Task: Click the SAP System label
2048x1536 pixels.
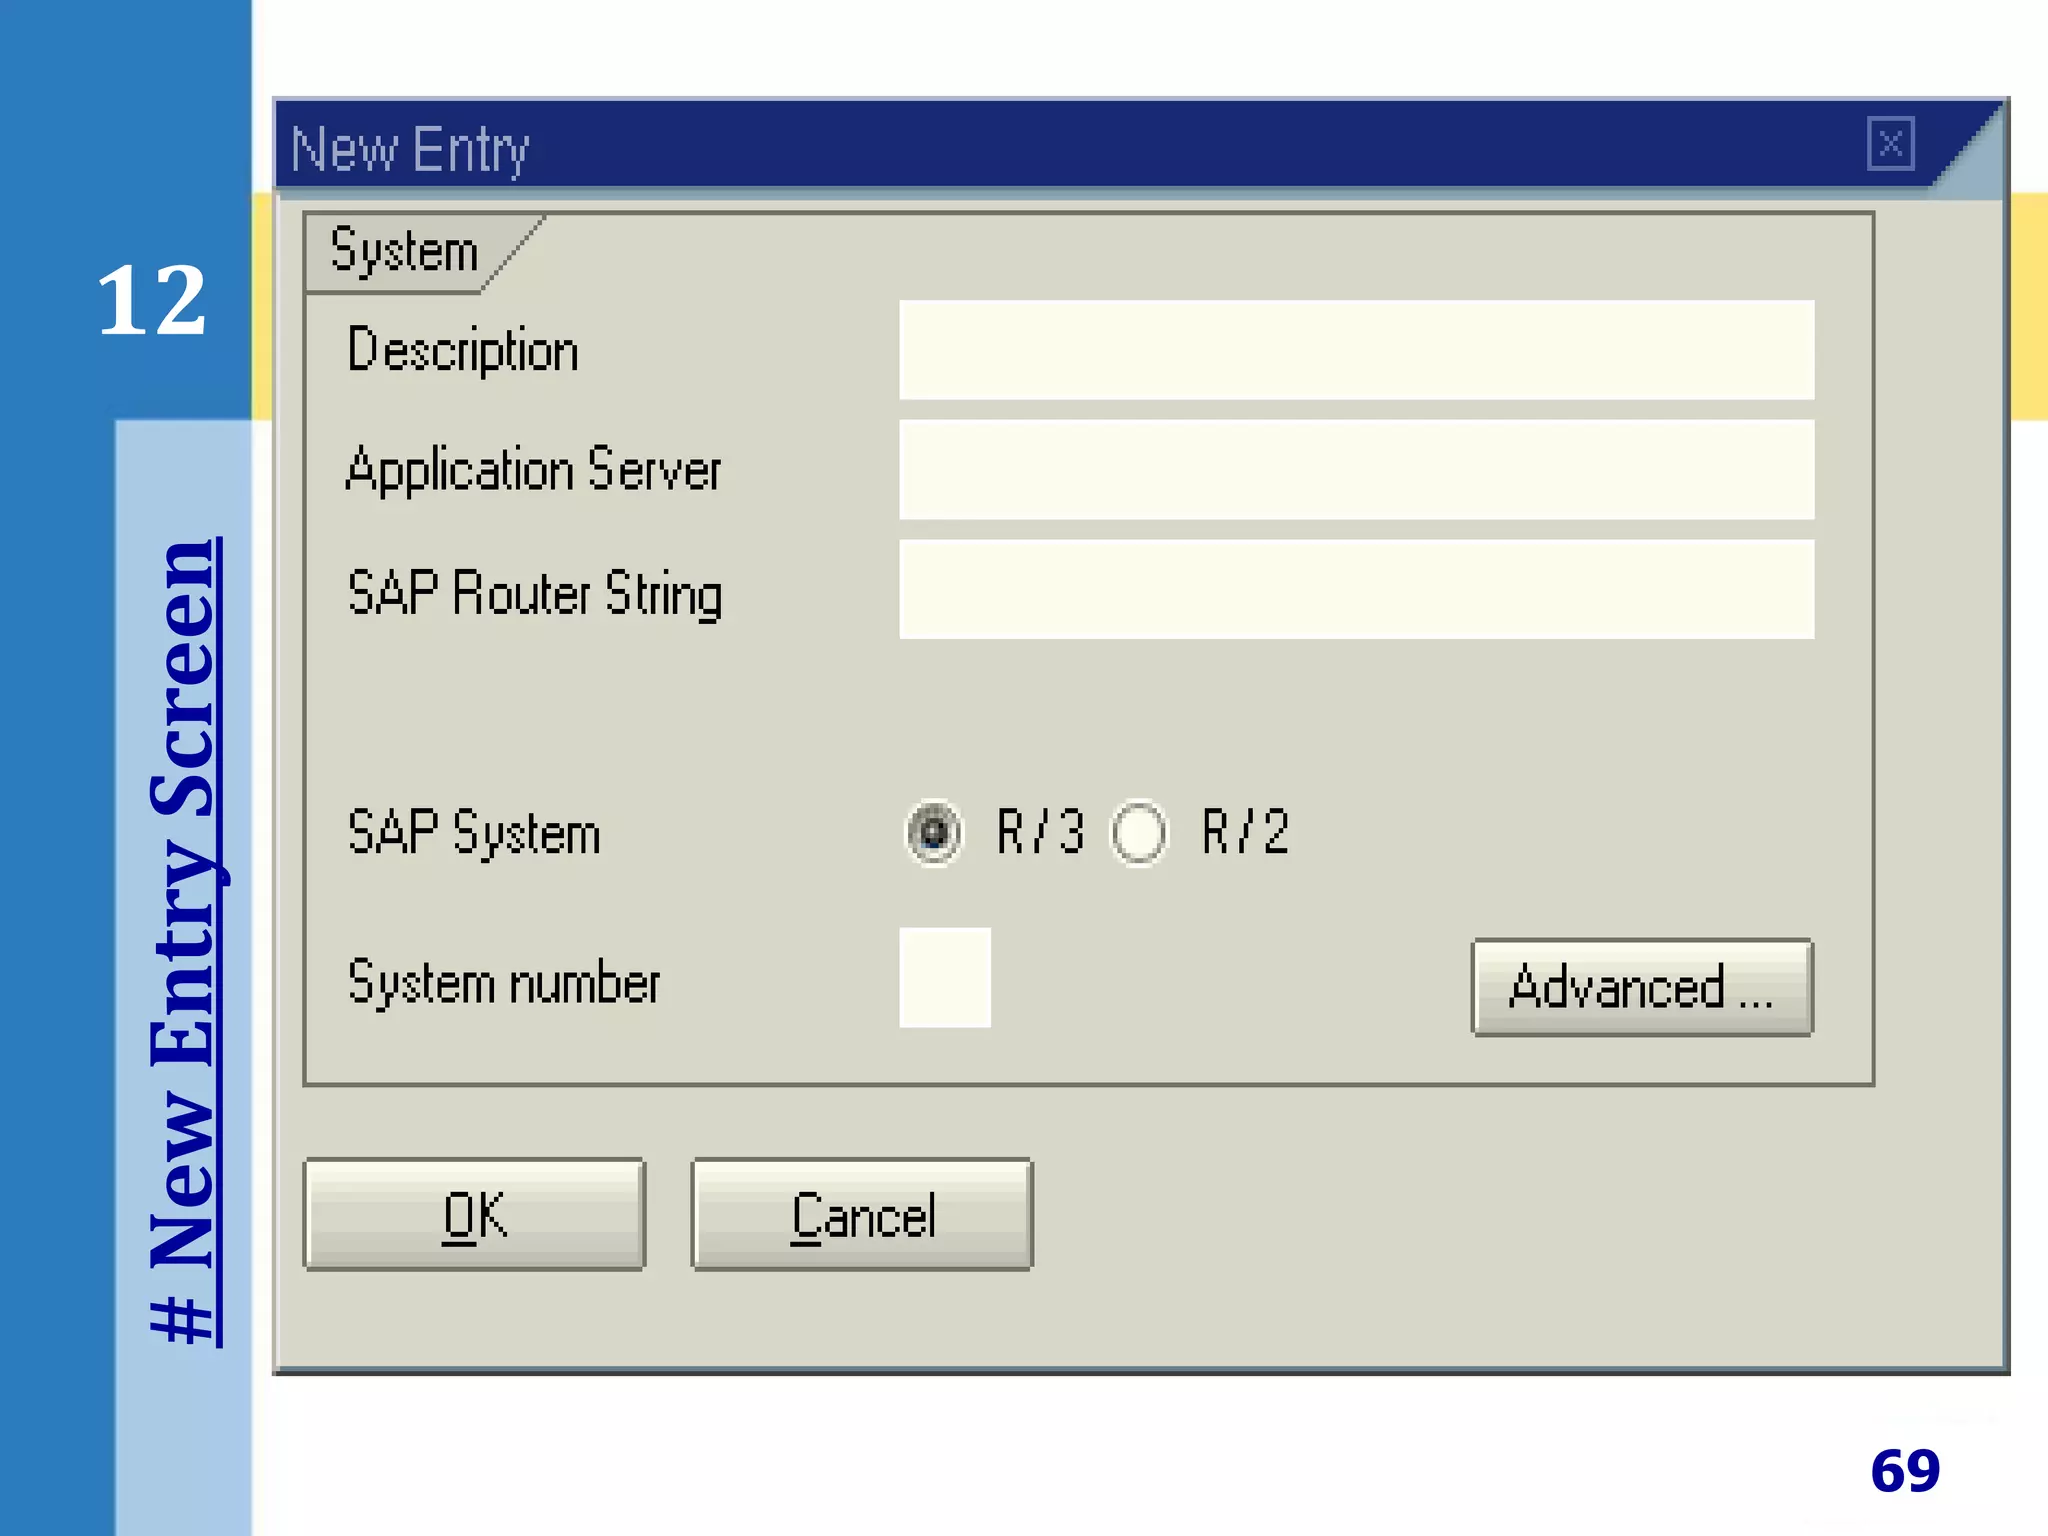Action: pyautogui.click(x=474, y=833)
